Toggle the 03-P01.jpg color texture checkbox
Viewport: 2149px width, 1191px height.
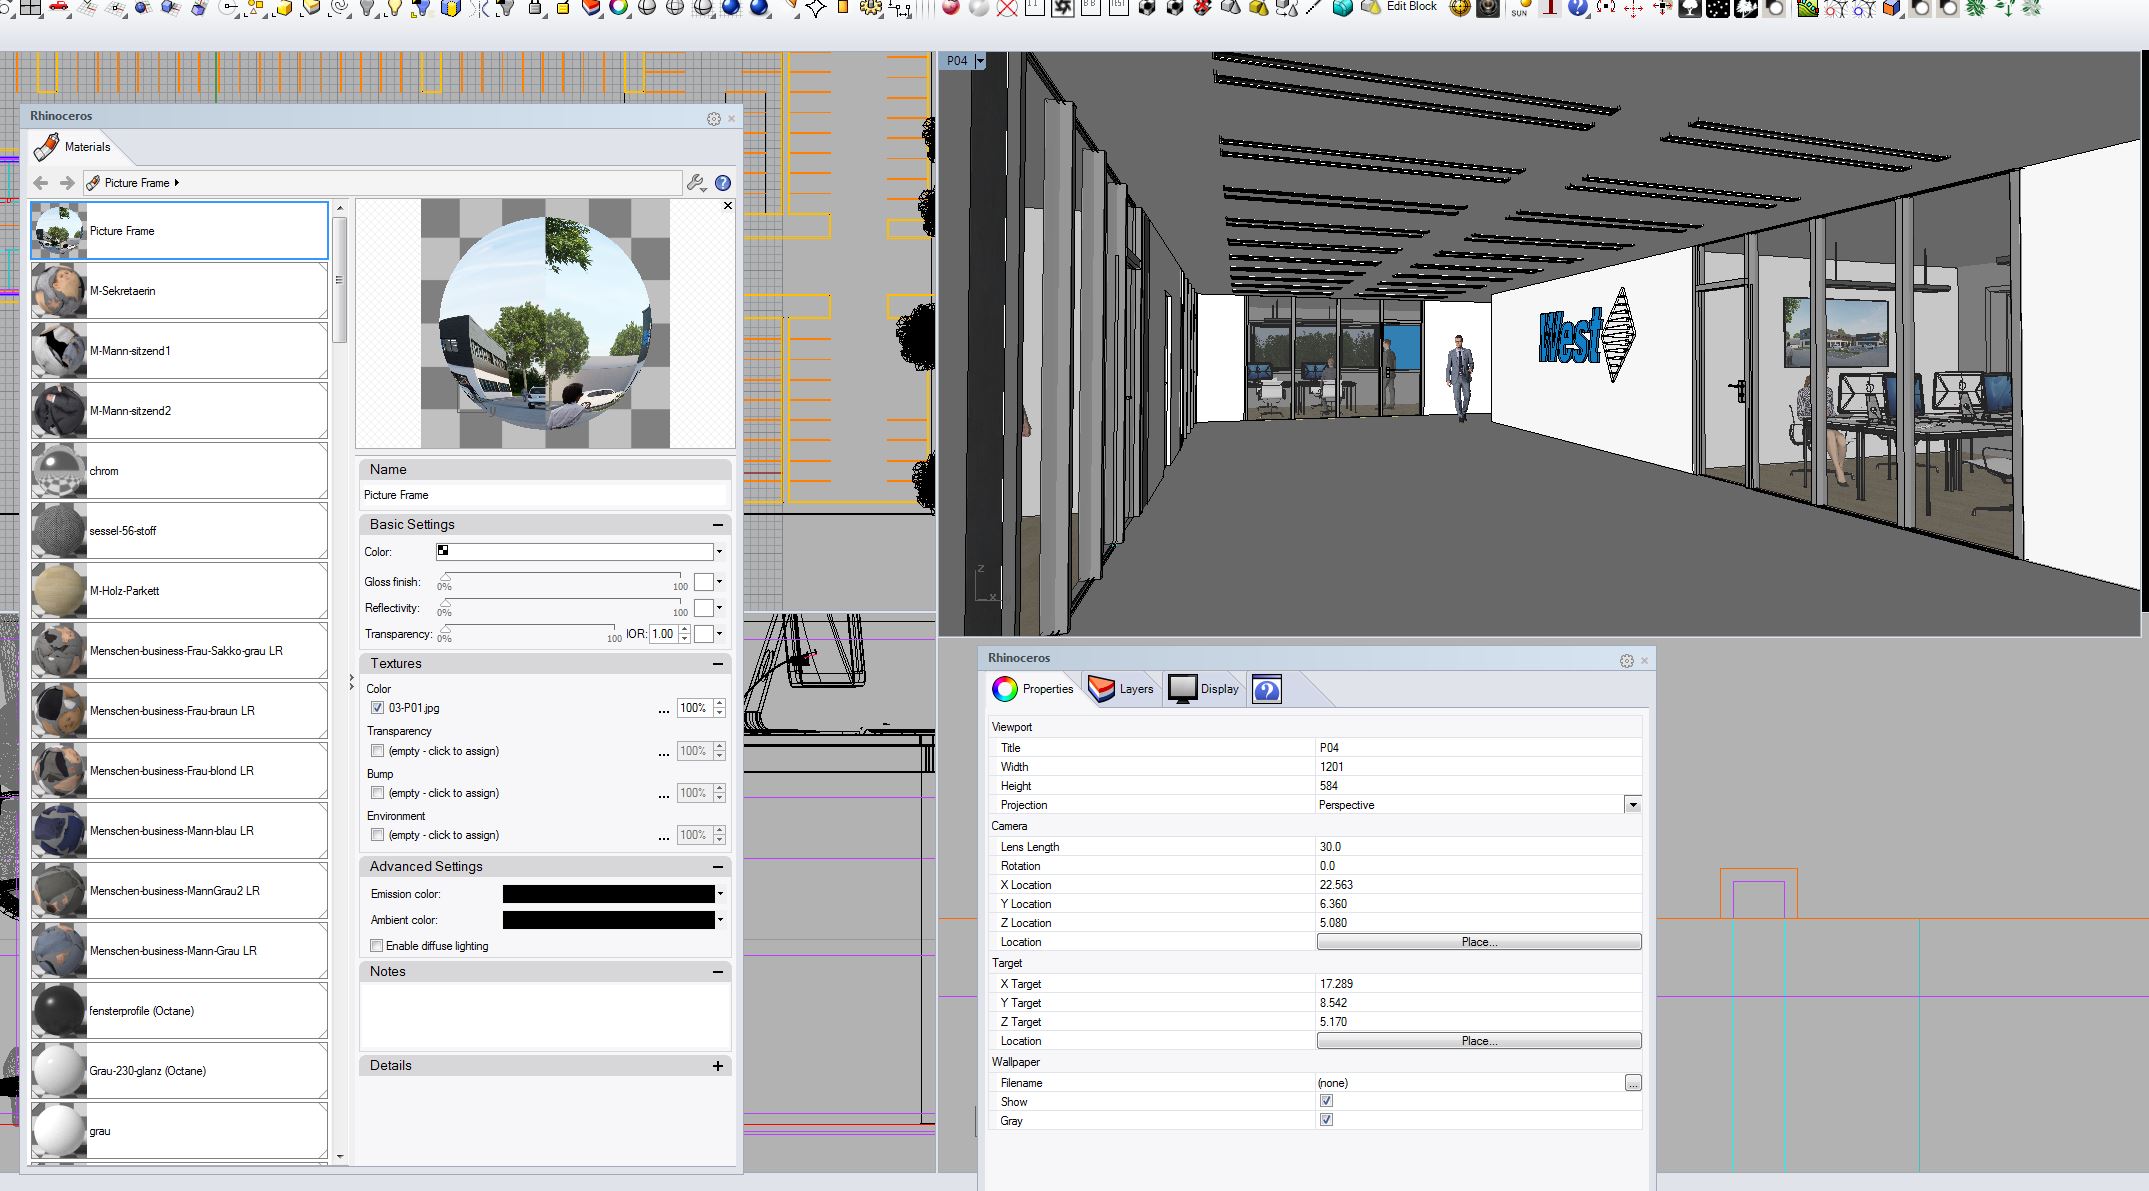click(377, 708)
